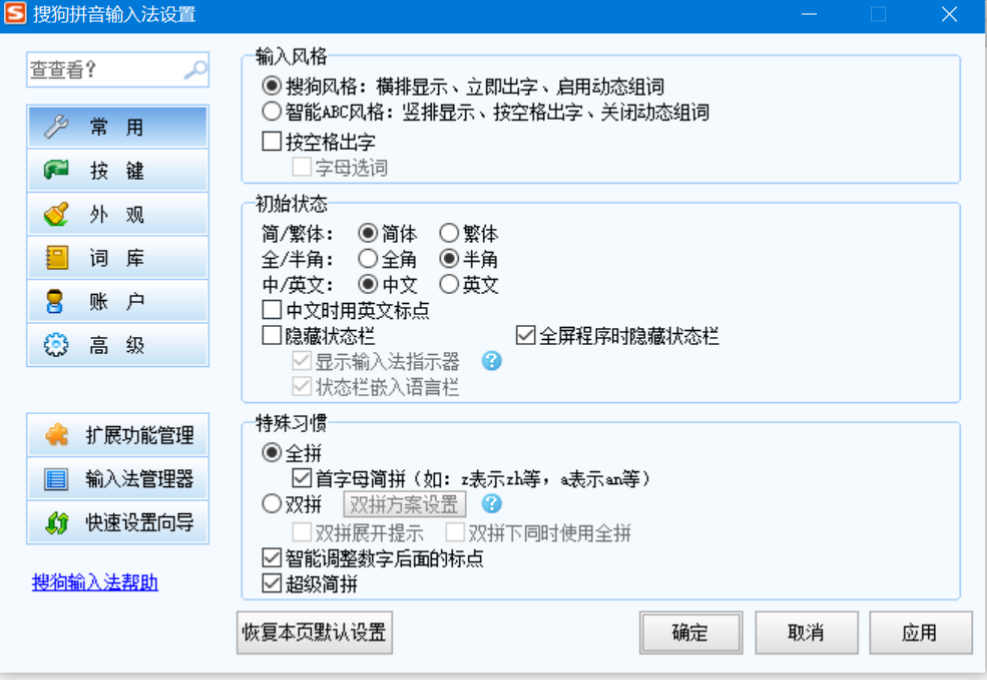Open 输入法管理器 button
The height and width of the screenshot is (680, 987).
(118, 479)
